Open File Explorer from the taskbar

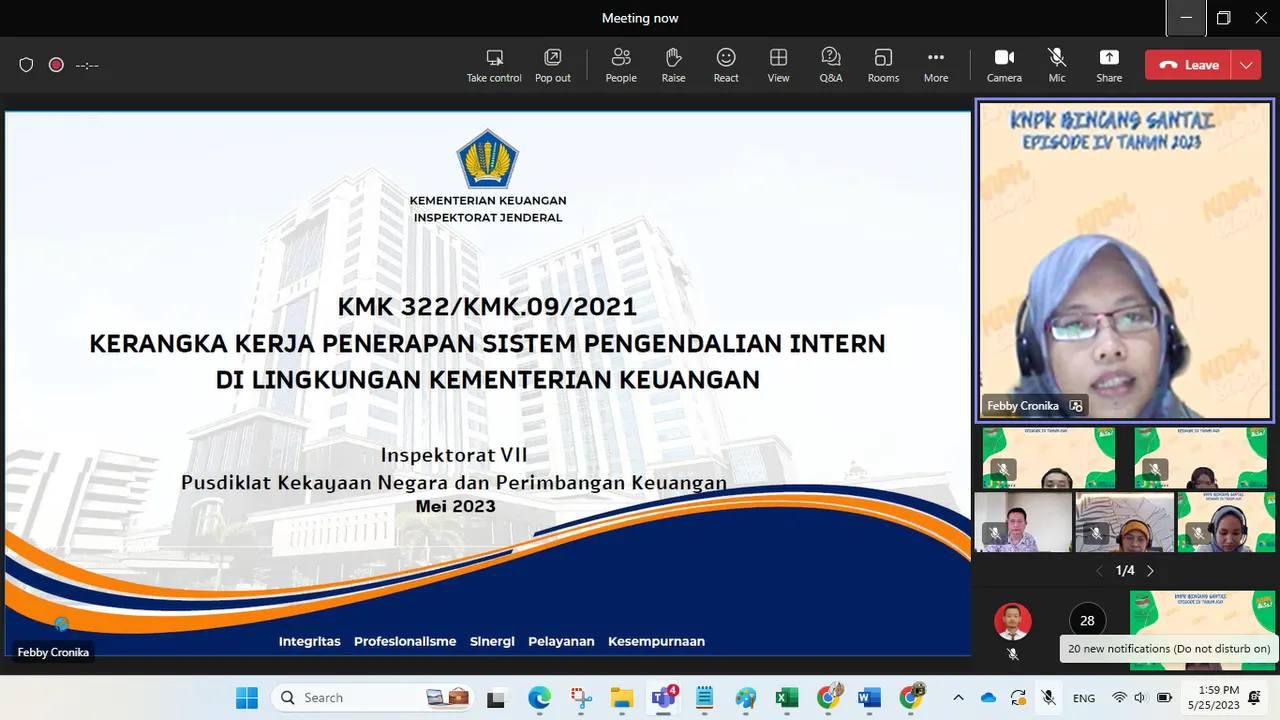click(x=622, y=698)
